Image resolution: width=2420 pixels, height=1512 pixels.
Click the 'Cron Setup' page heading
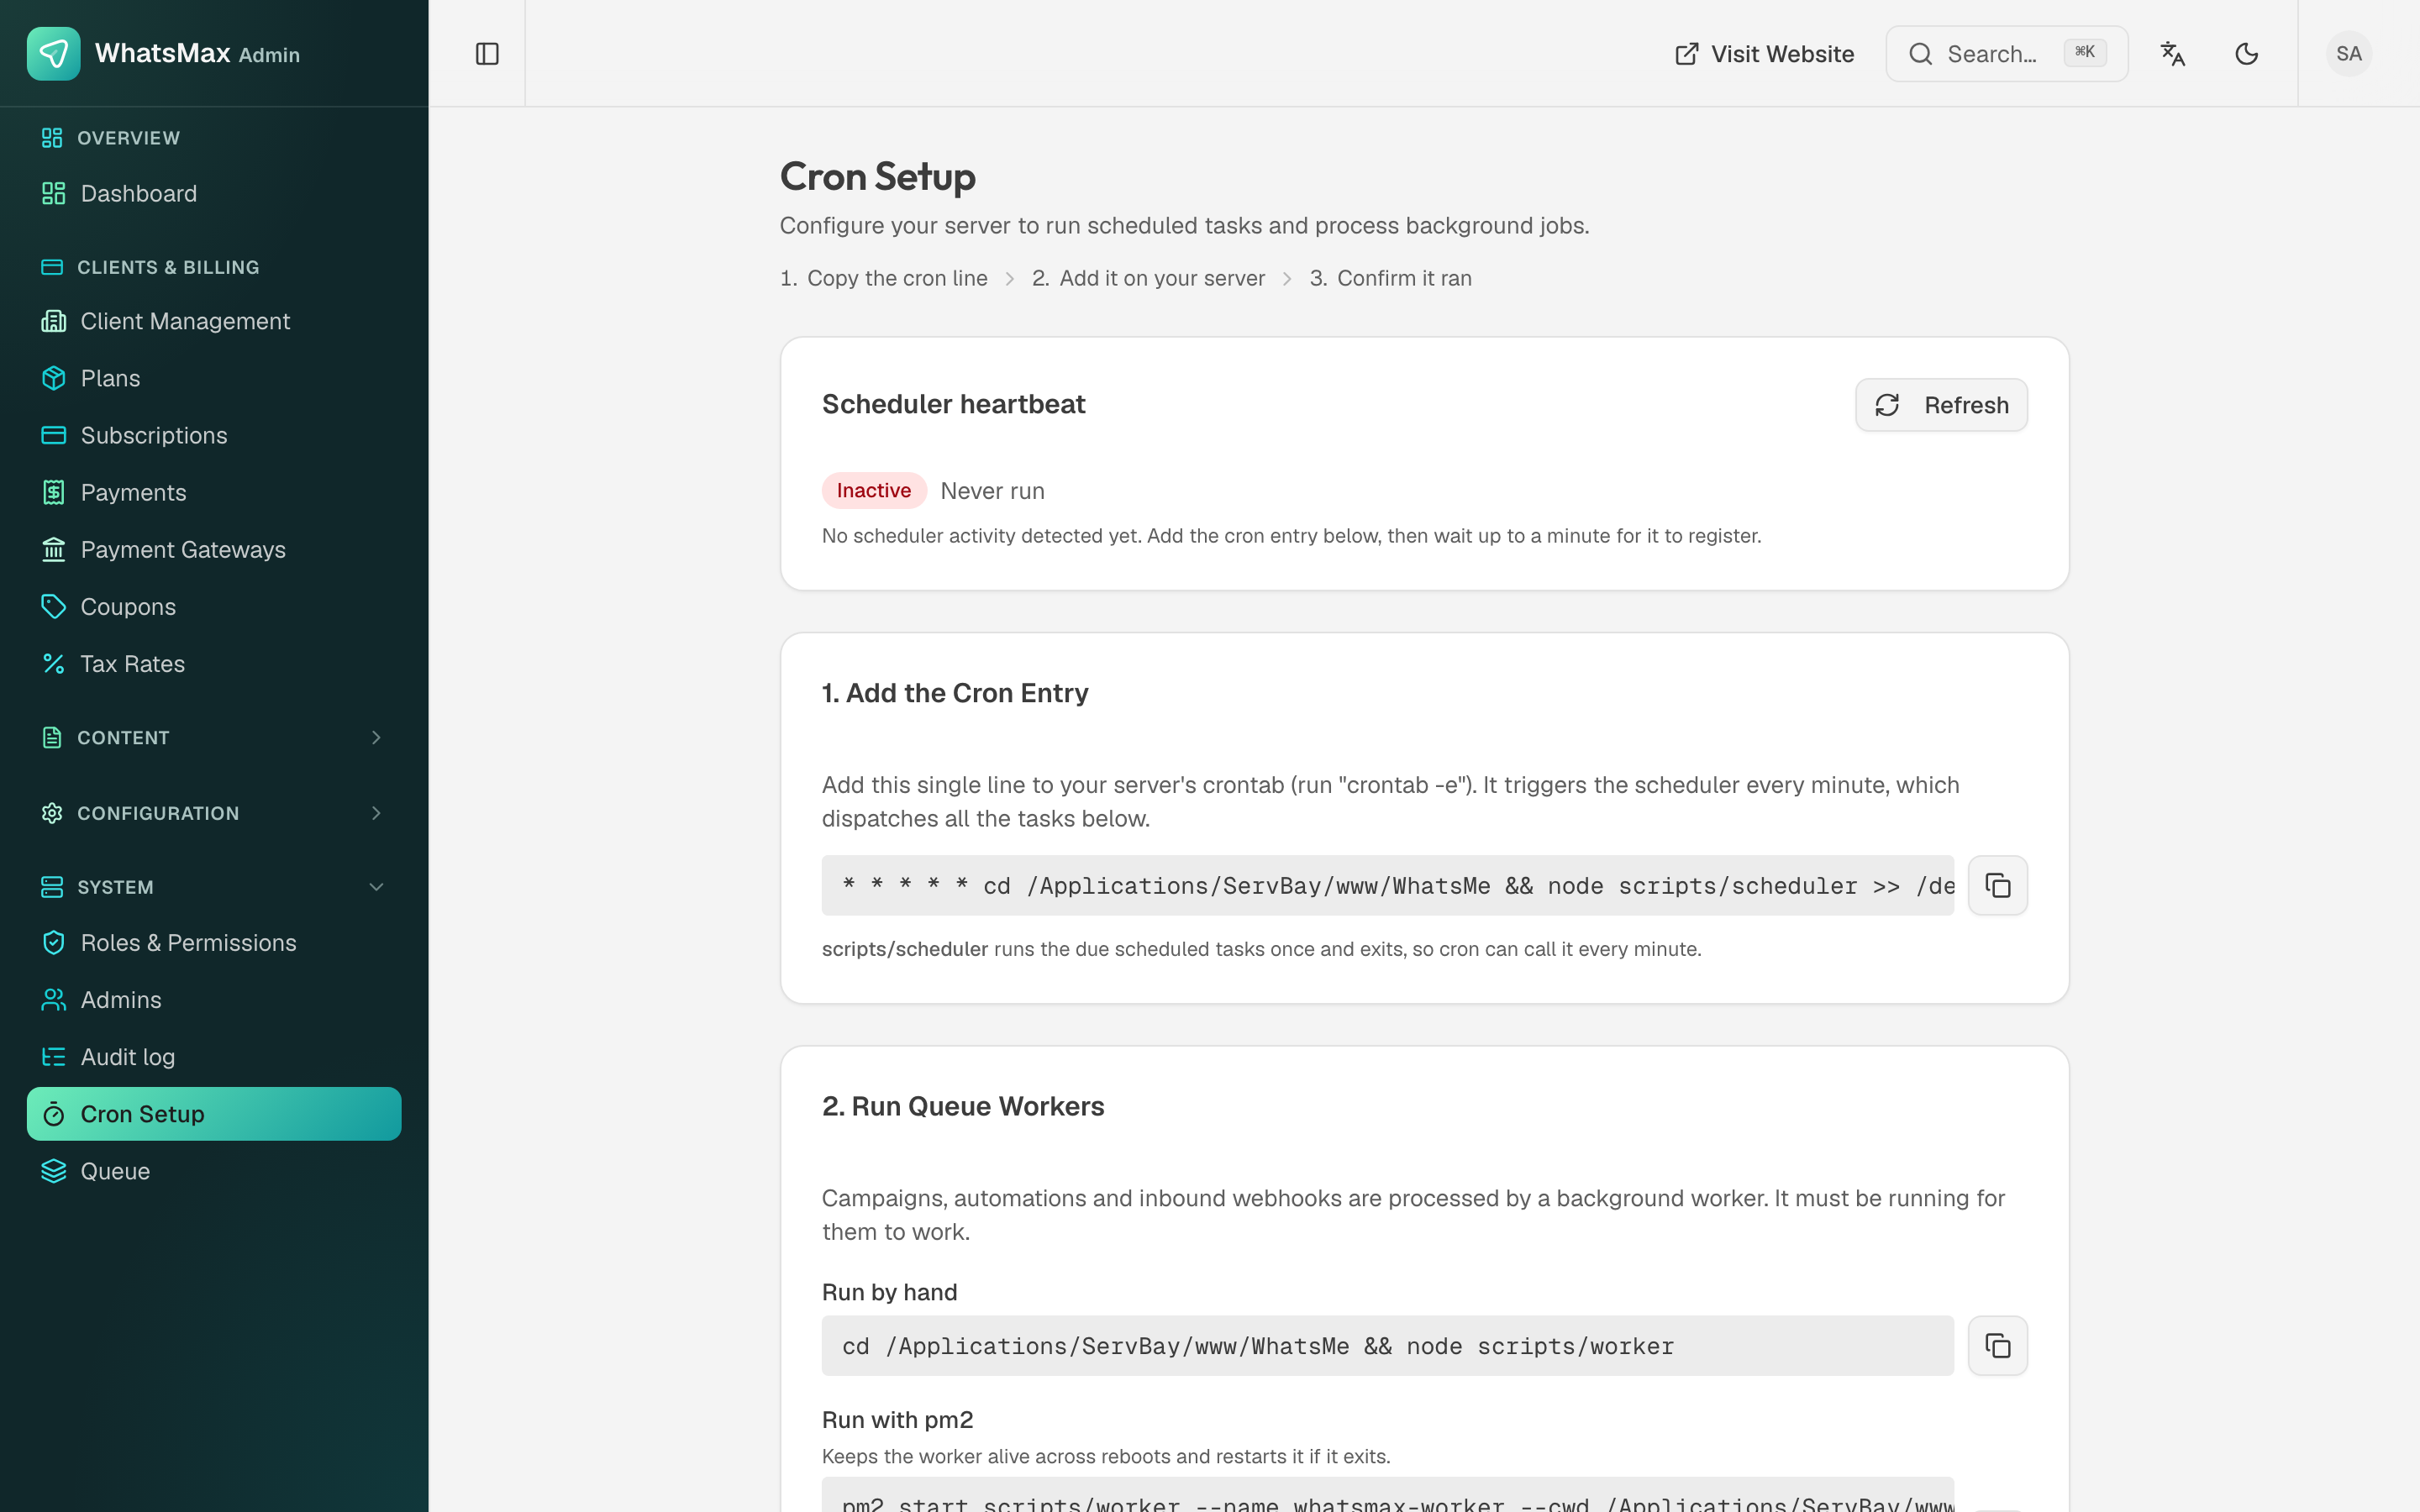coord(877,176)
